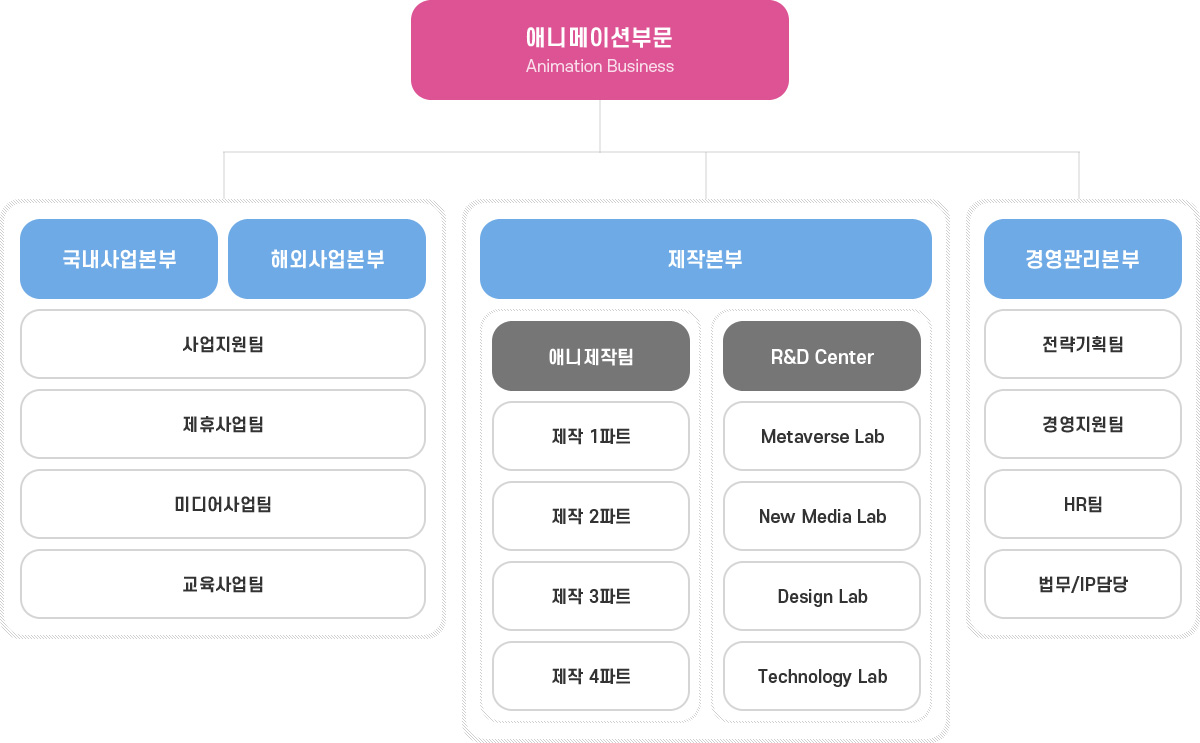Click the 애니메이션부문 Animation Business box

point(600,50)
